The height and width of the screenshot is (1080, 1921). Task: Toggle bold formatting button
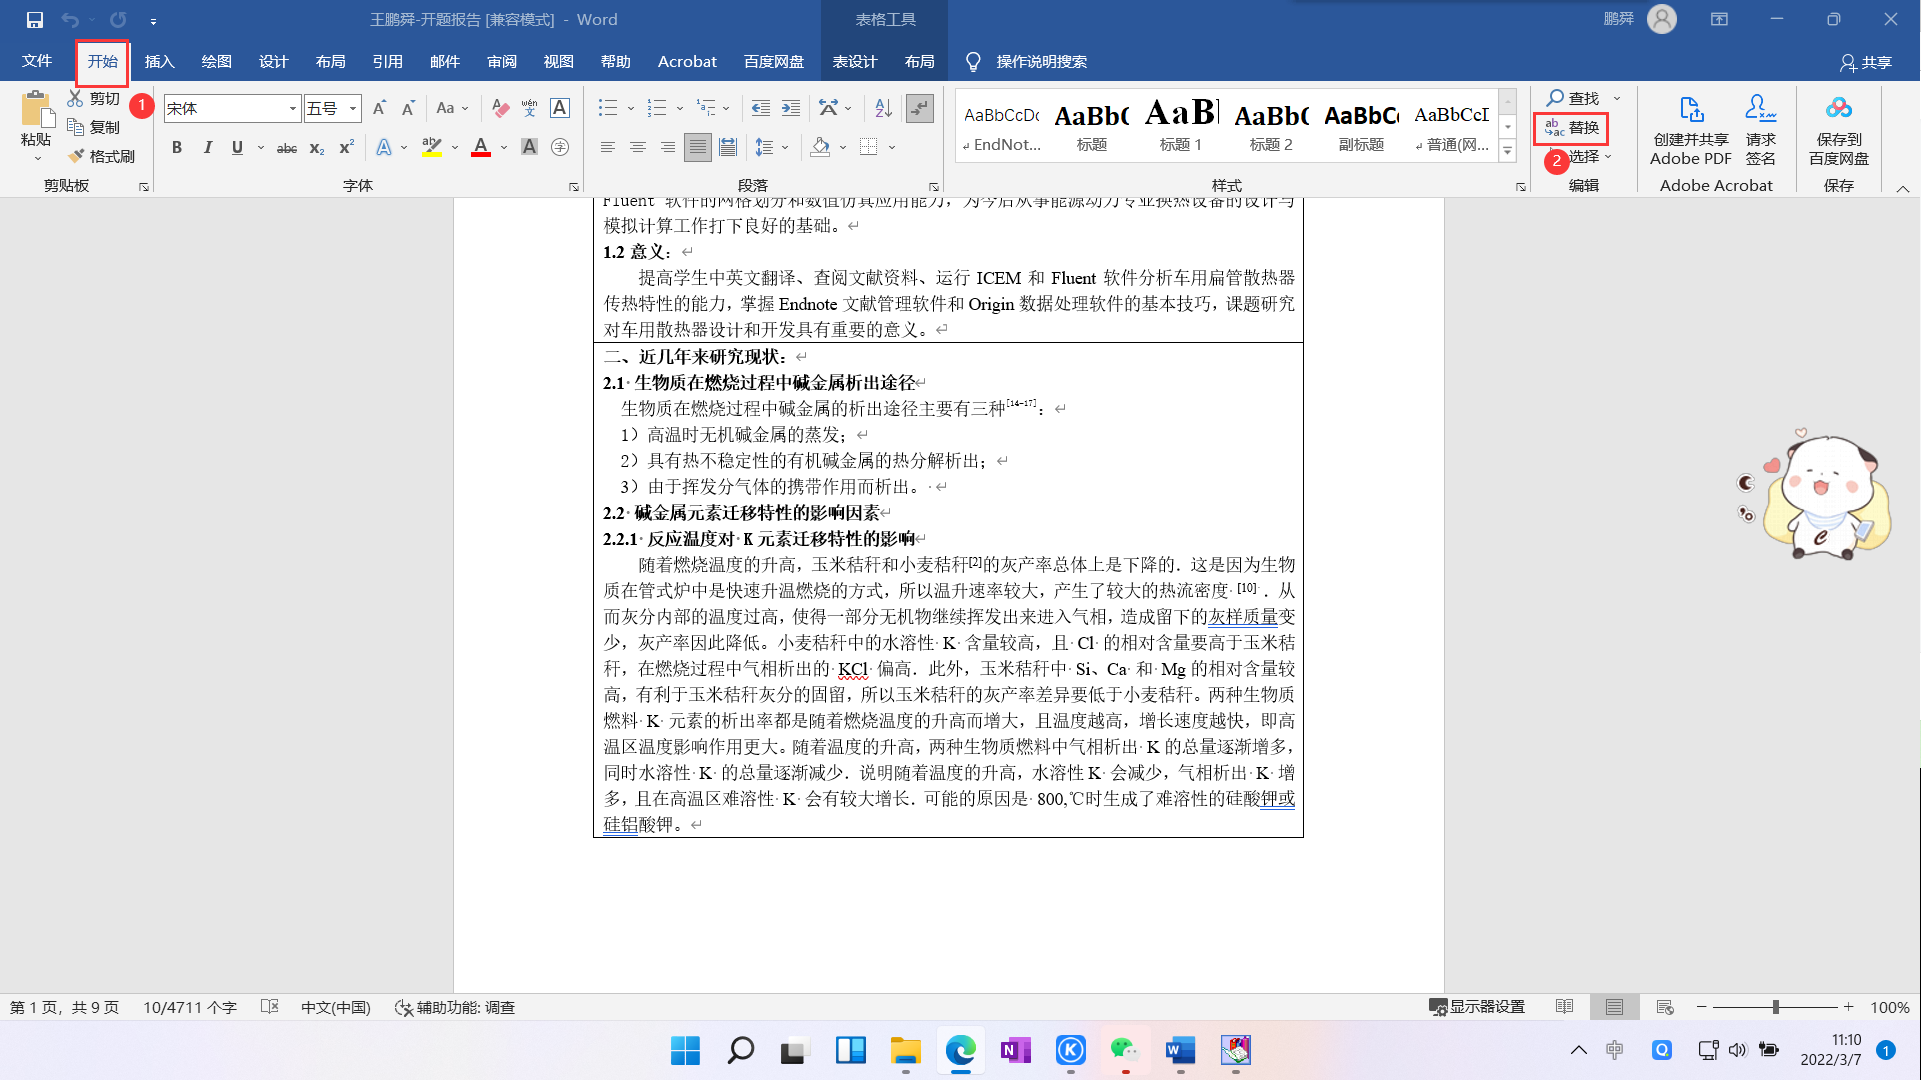pos(177,148)
